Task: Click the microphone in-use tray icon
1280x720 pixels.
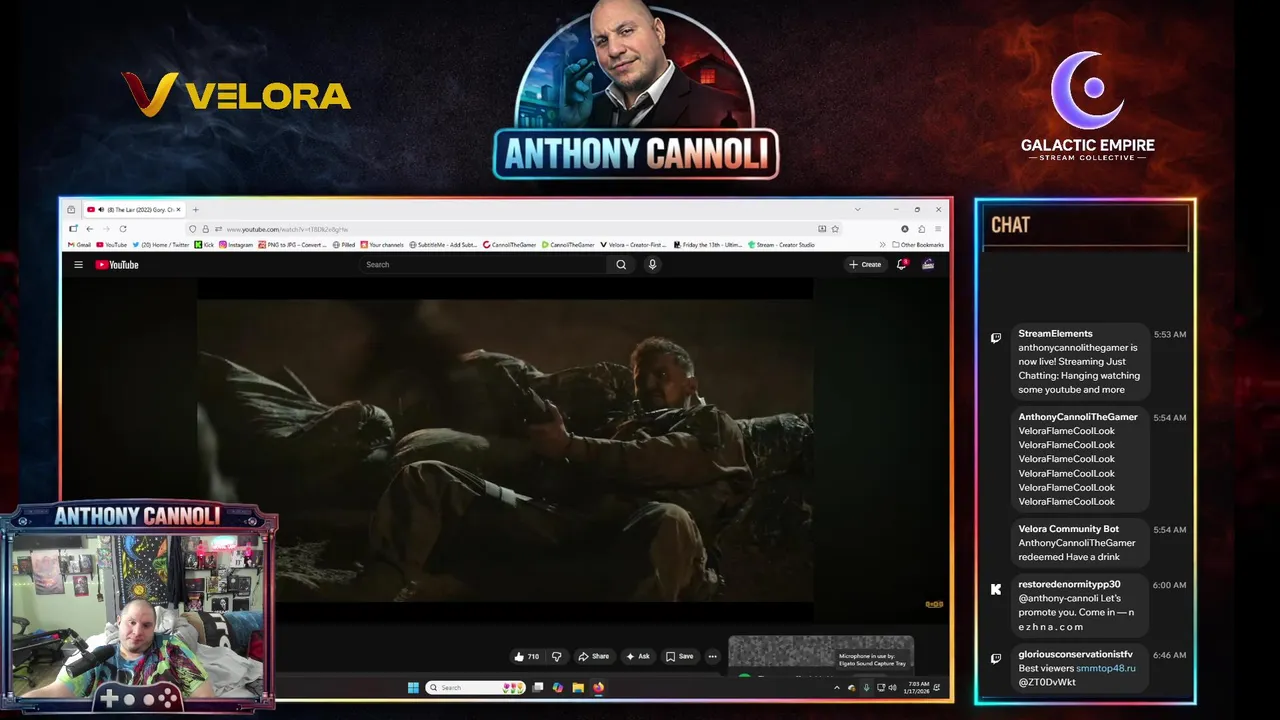Action: click(x=866, y=688)
